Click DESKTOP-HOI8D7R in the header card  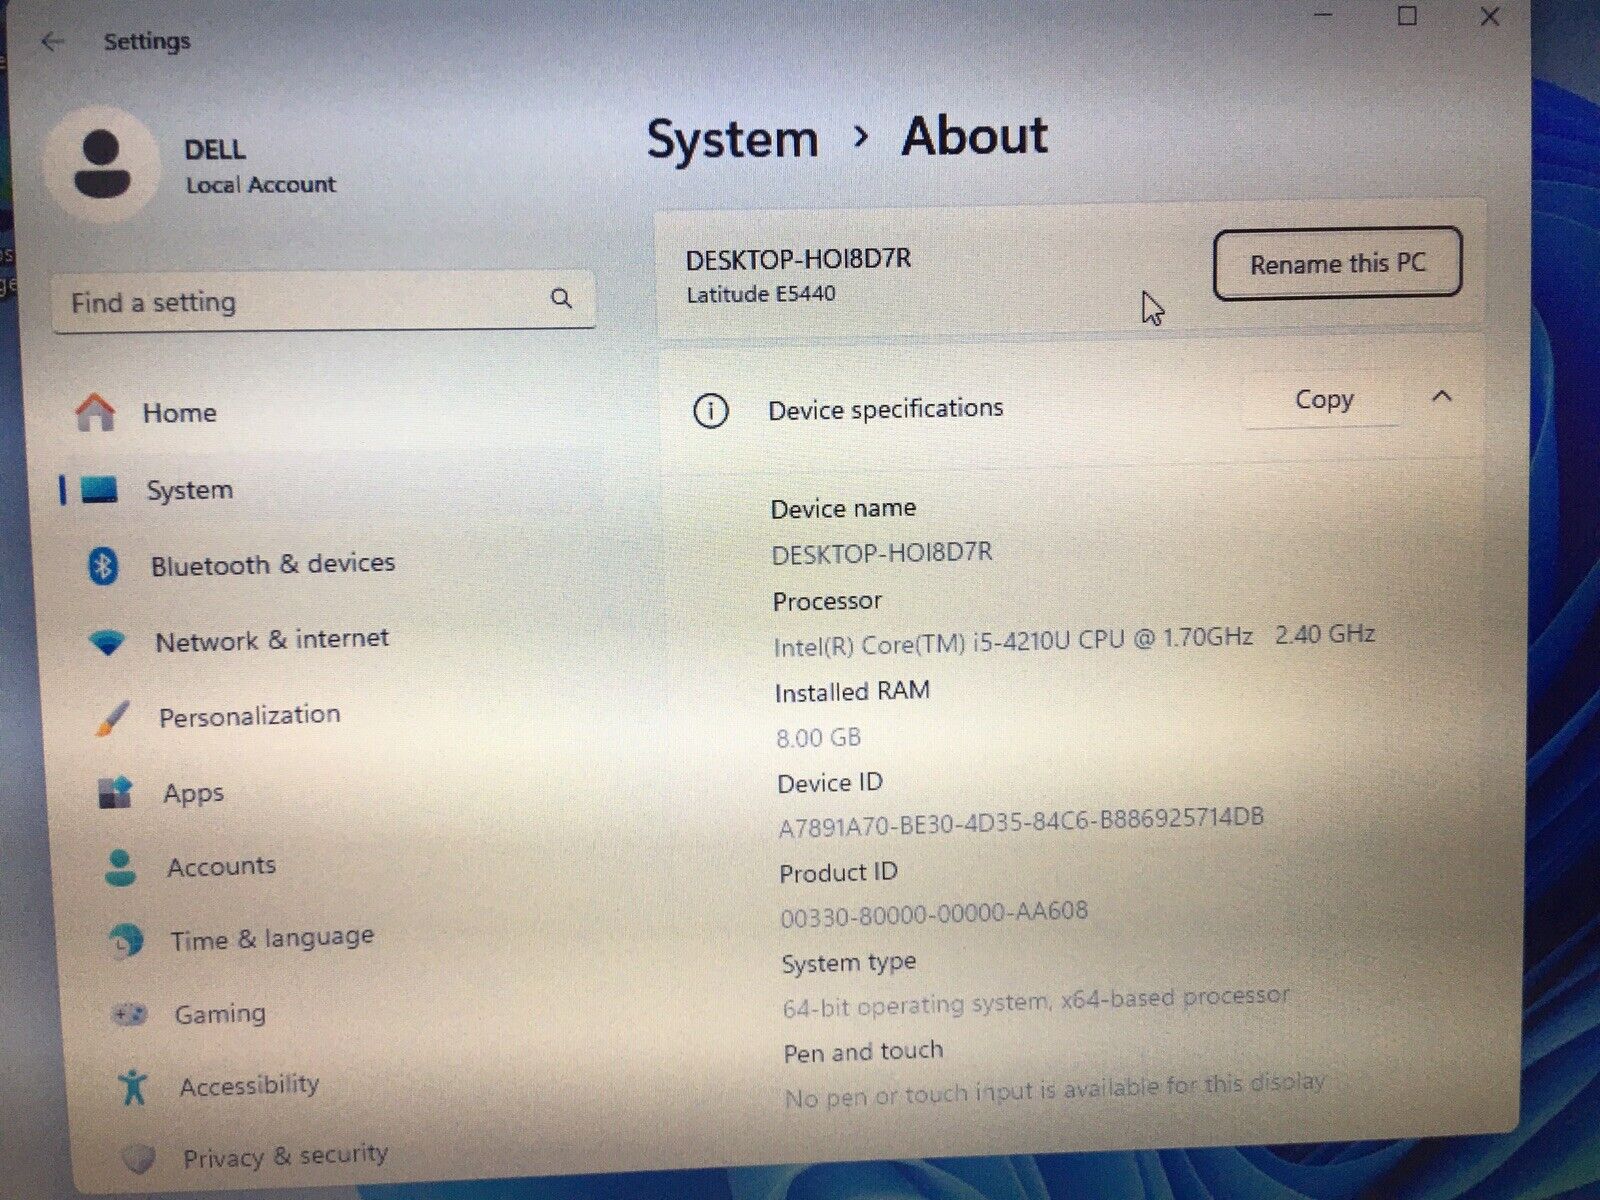point(798,259)
